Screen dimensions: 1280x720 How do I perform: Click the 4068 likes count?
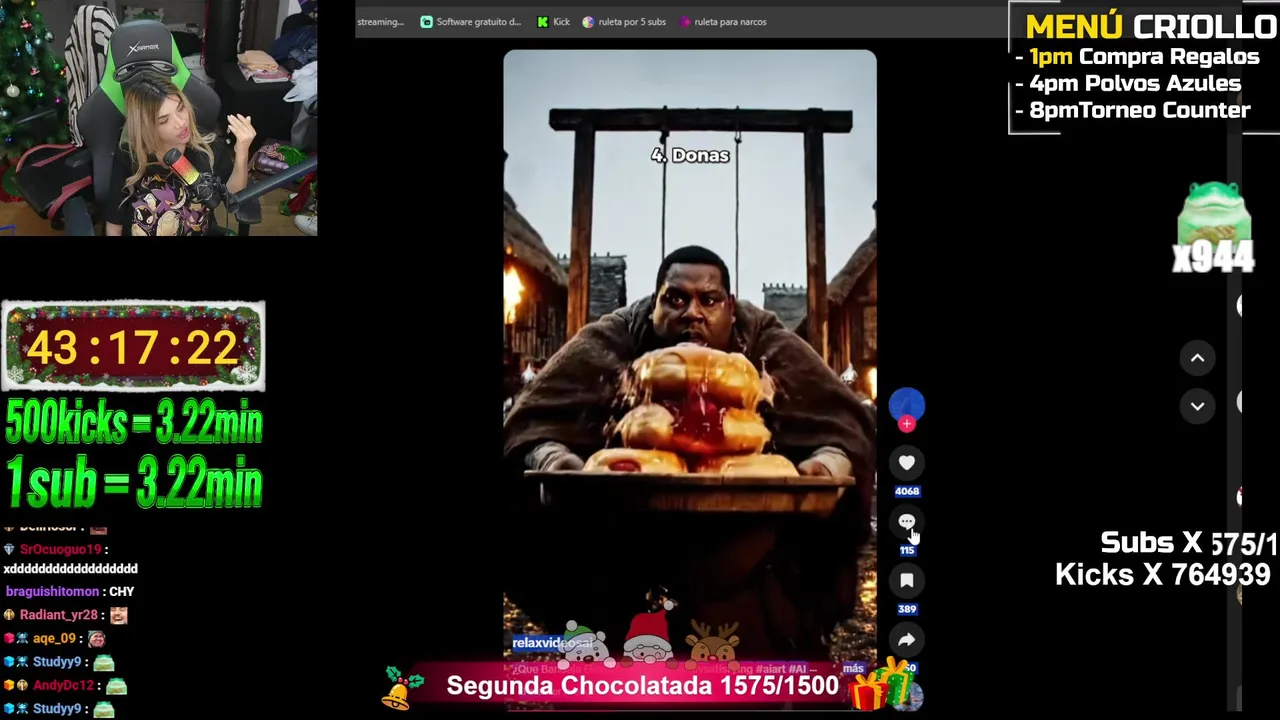(x=906, y=491)
